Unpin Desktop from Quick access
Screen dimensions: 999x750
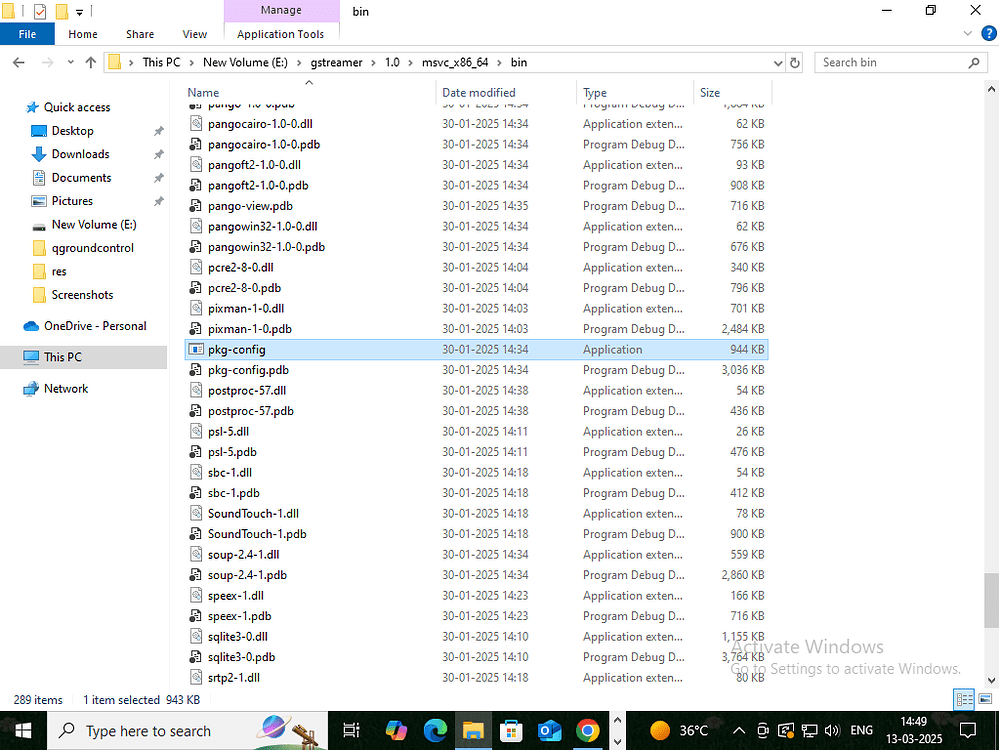tap(158, 130)
